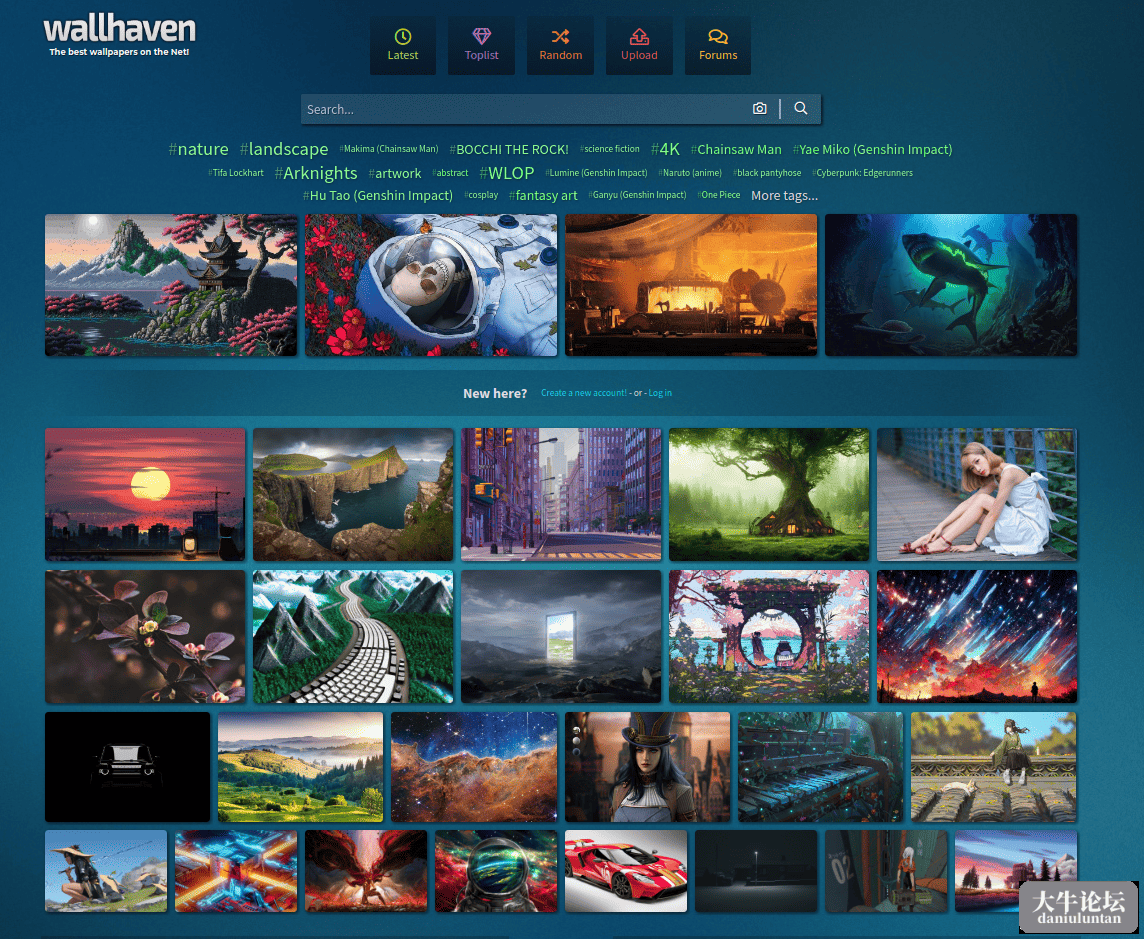Open the green sea cliffs wallpaper
1144x939 pixels.
pyautogui.click(x=353, y=495)
